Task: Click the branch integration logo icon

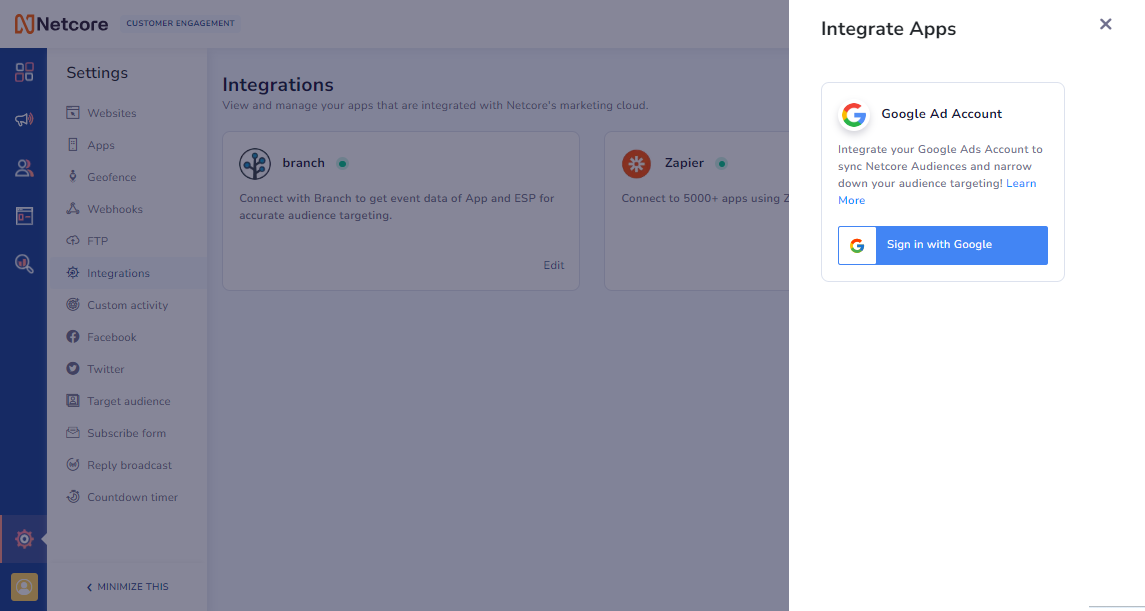Action: point(255,164)
